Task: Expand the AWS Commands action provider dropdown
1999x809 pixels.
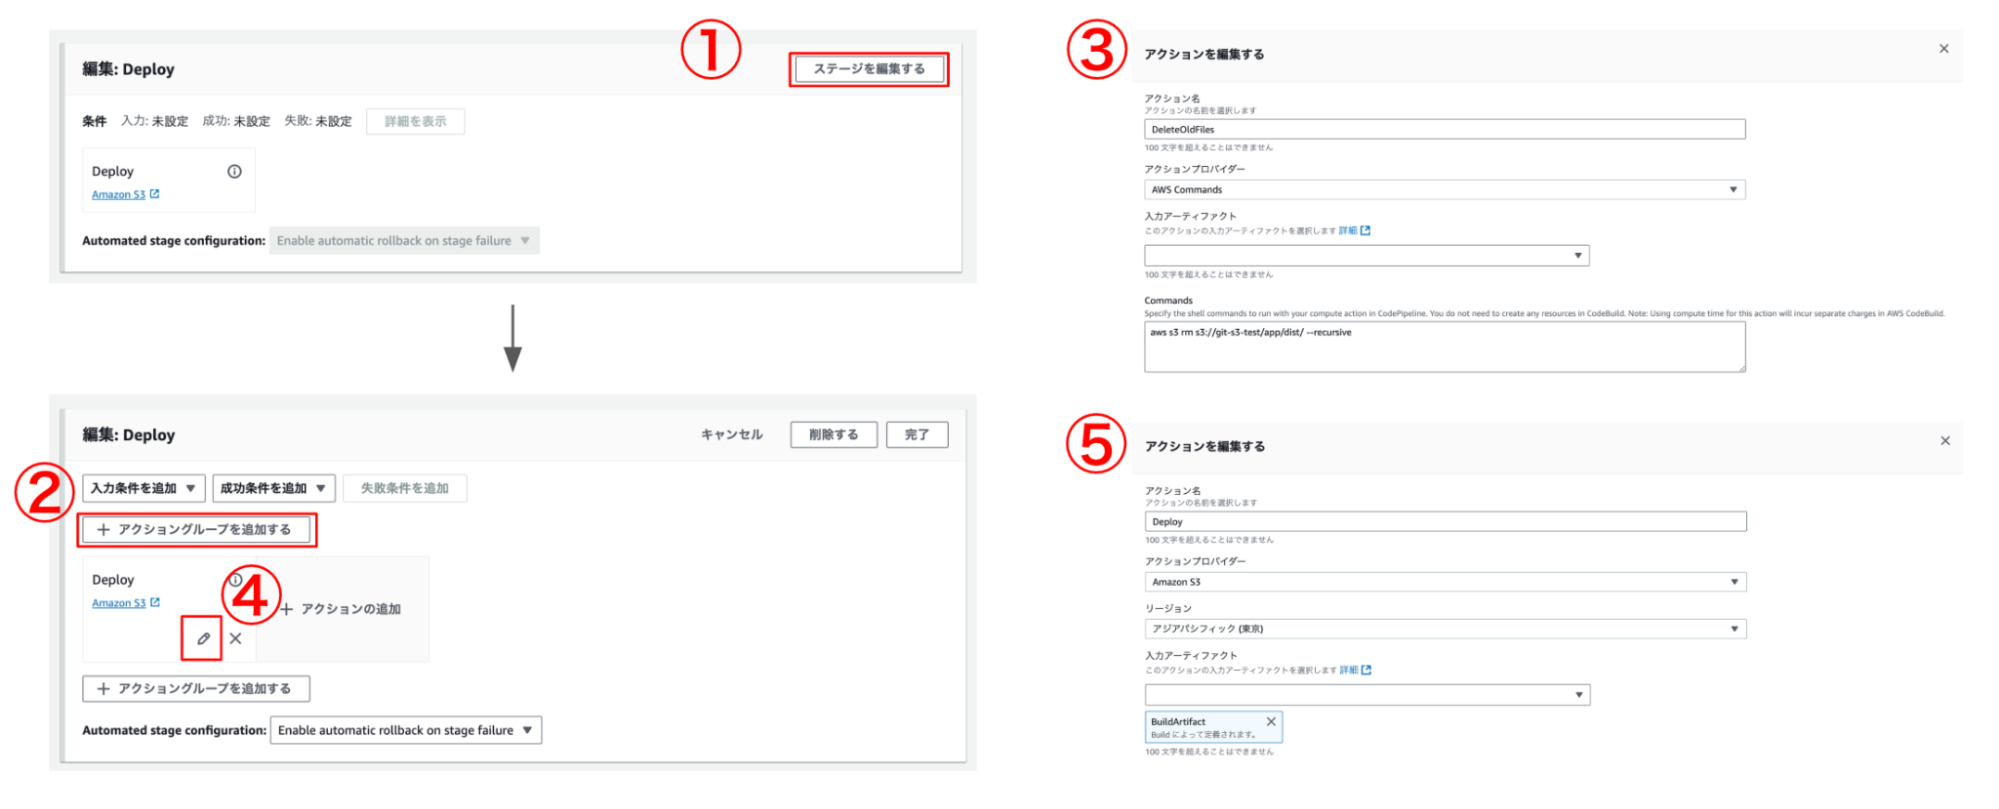Action: [1444, 190]
